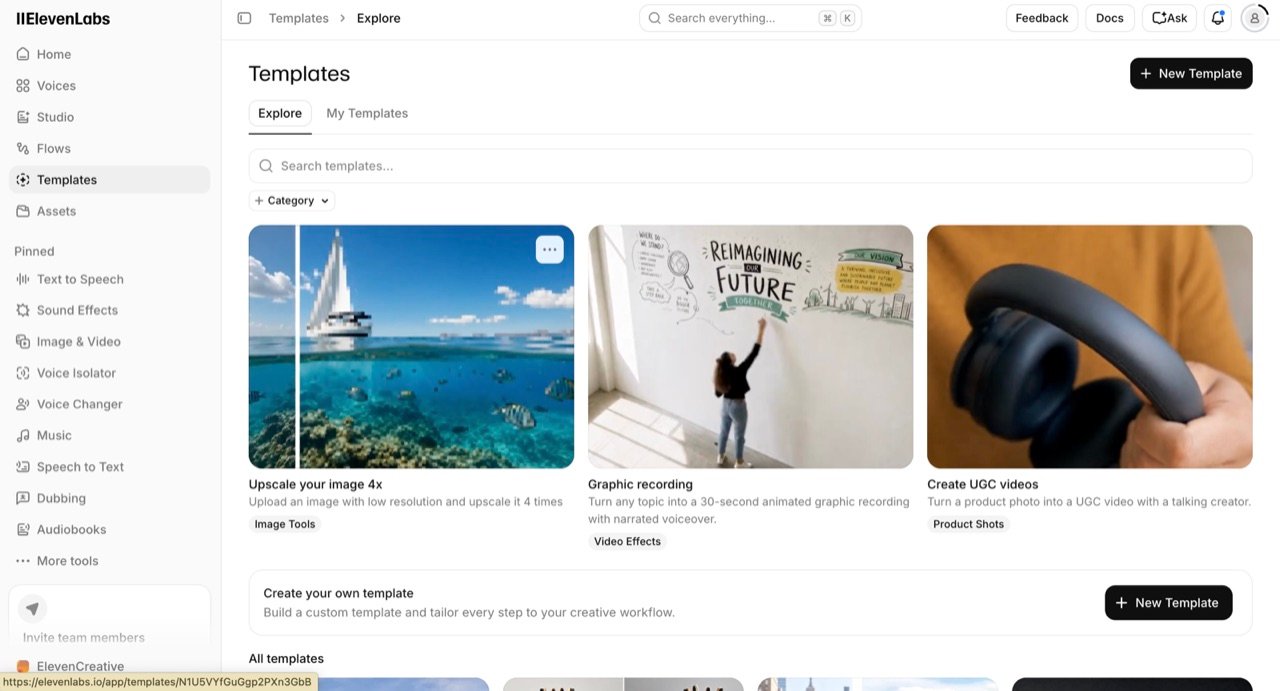Click the Flows icon in sidebar
Screen dimensions: 1280x691
click(x=23, y=148)
